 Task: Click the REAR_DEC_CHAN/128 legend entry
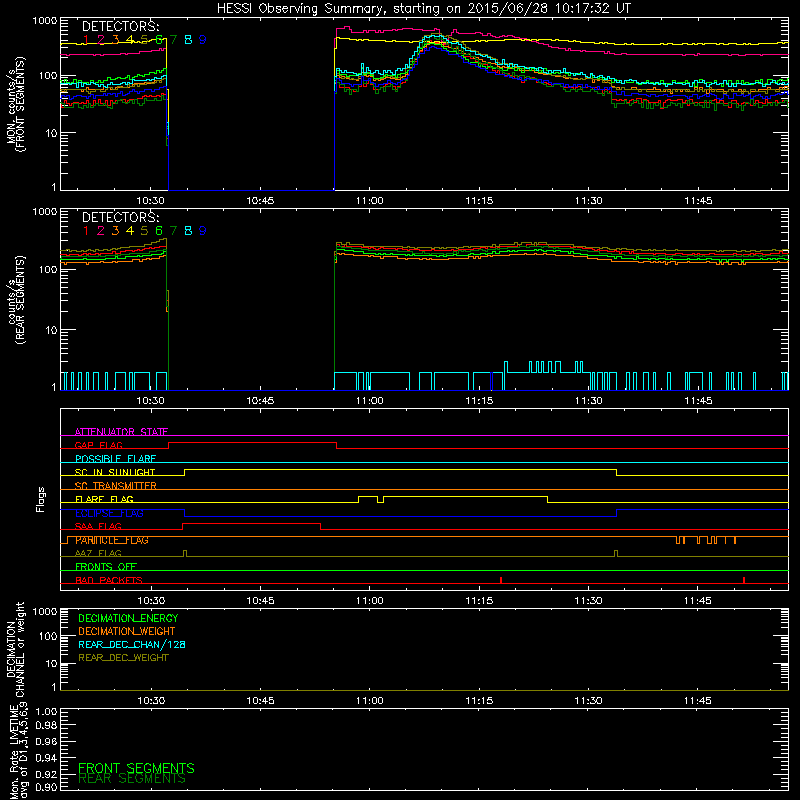[132, 644]
